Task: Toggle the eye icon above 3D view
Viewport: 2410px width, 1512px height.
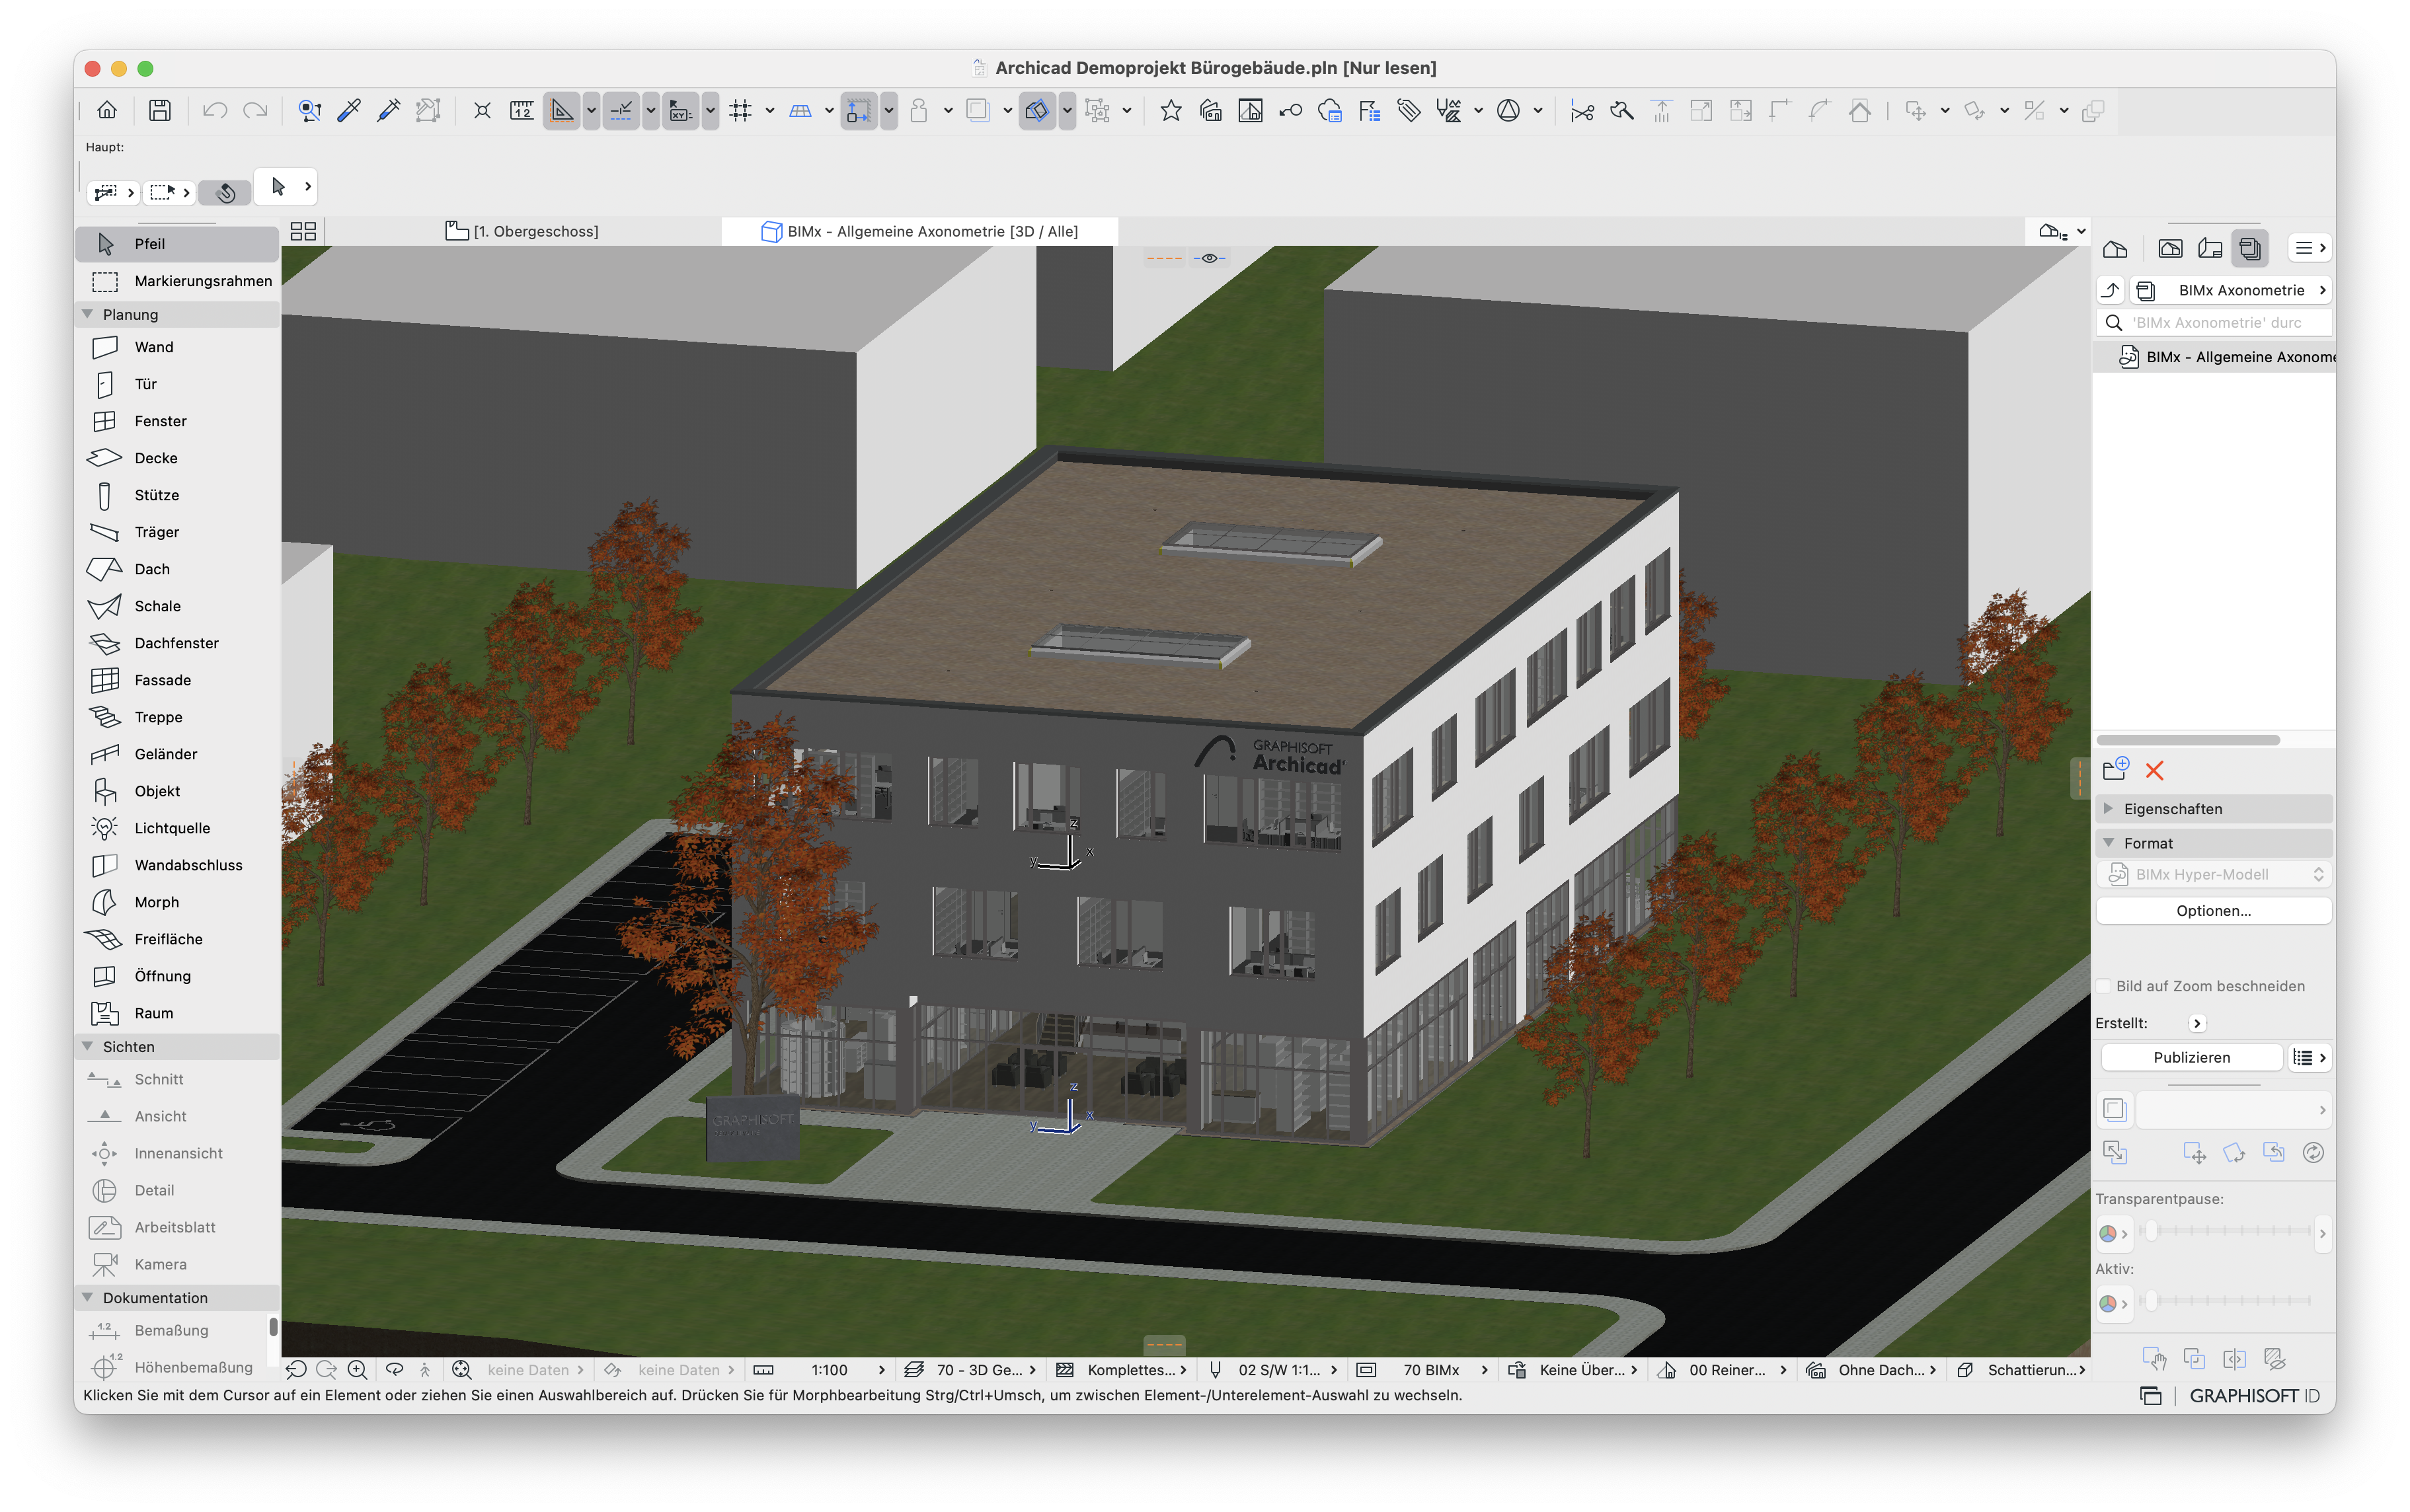Action: point(1209,258)
